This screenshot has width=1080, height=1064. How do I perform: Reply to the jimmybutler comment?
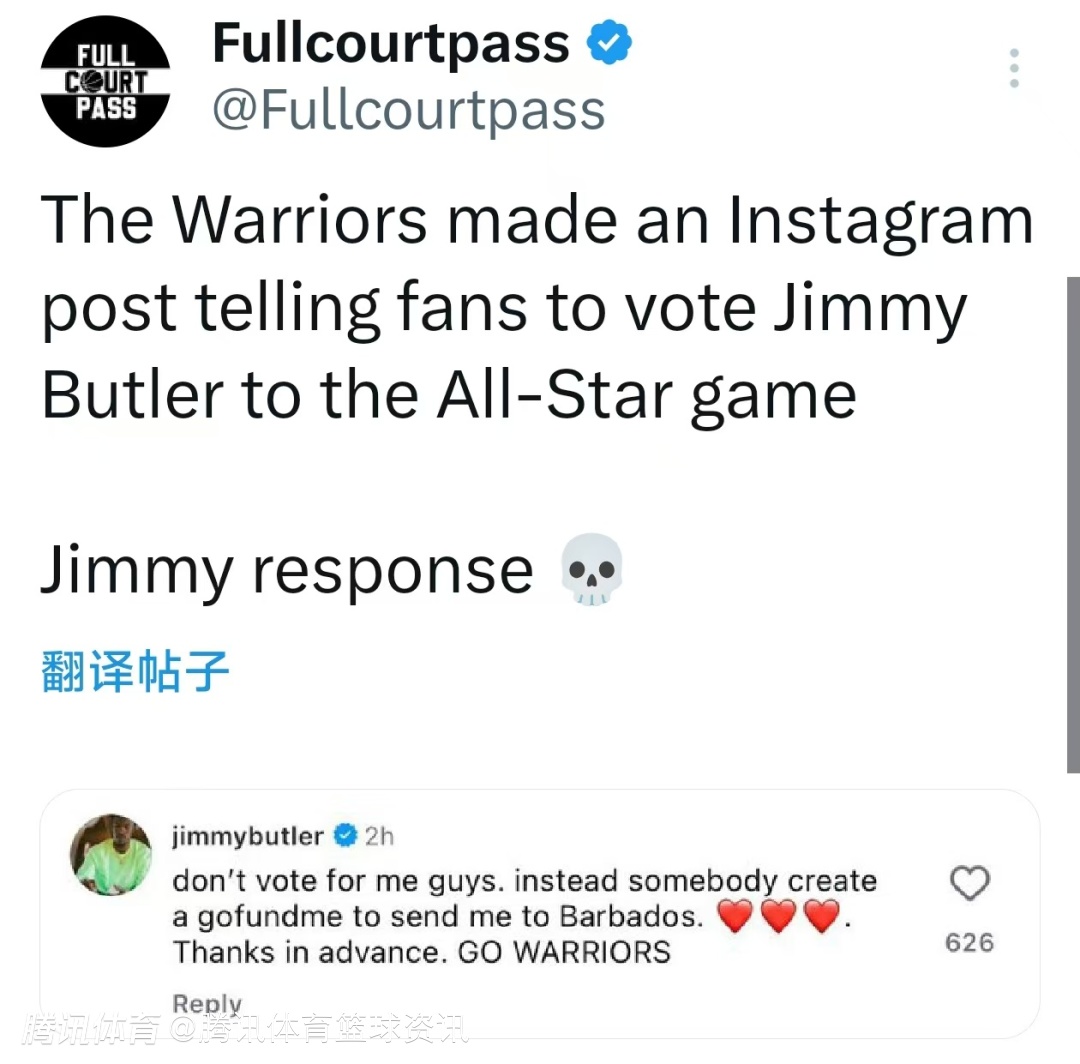(207, 1003)
